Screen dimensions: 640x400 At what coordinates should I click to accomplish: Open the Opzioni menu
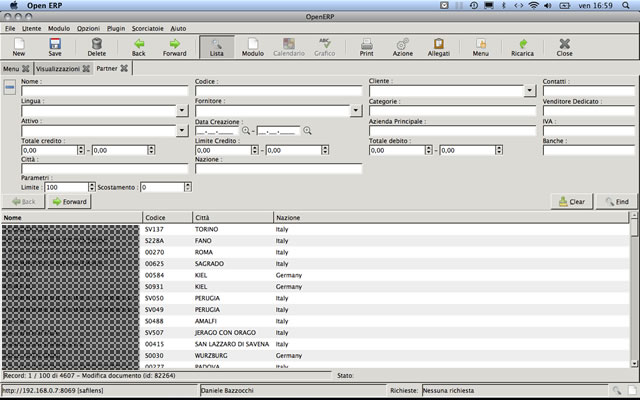click(88, 29)
